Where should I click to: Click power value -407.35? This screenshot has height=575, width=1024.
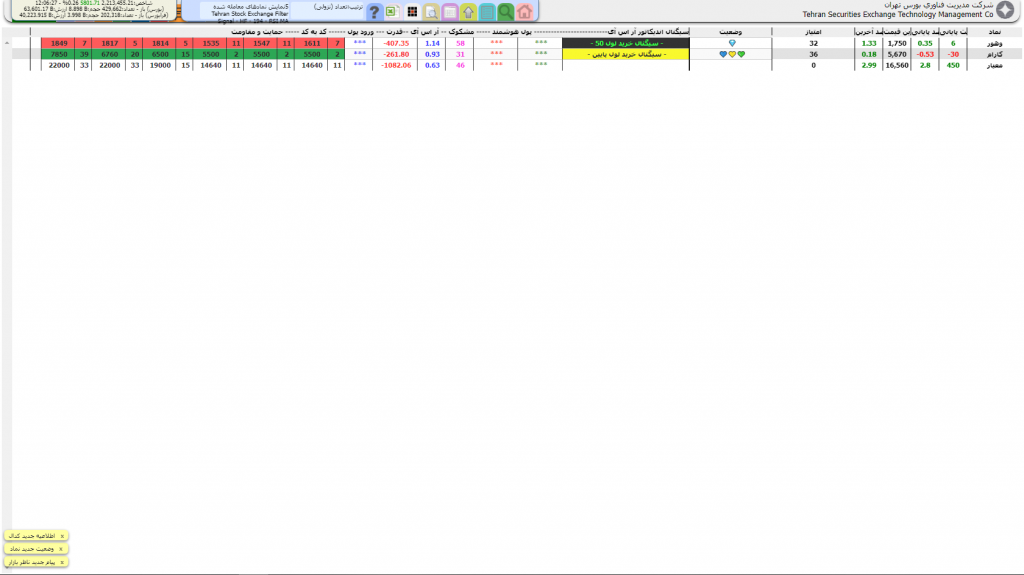click(396, 43)
